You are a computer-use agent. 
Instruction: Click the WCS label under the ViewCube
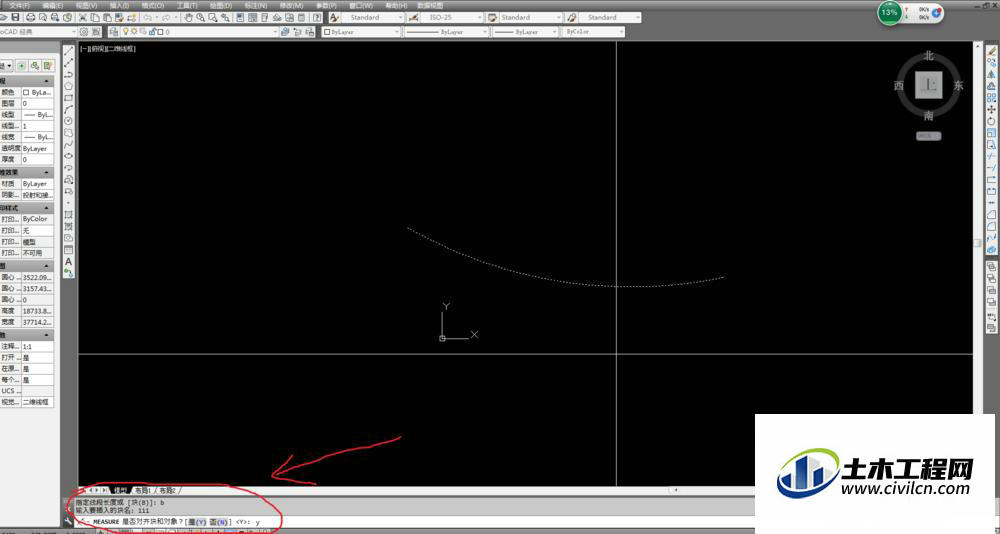pyautogui.click(x=929, y=136)
